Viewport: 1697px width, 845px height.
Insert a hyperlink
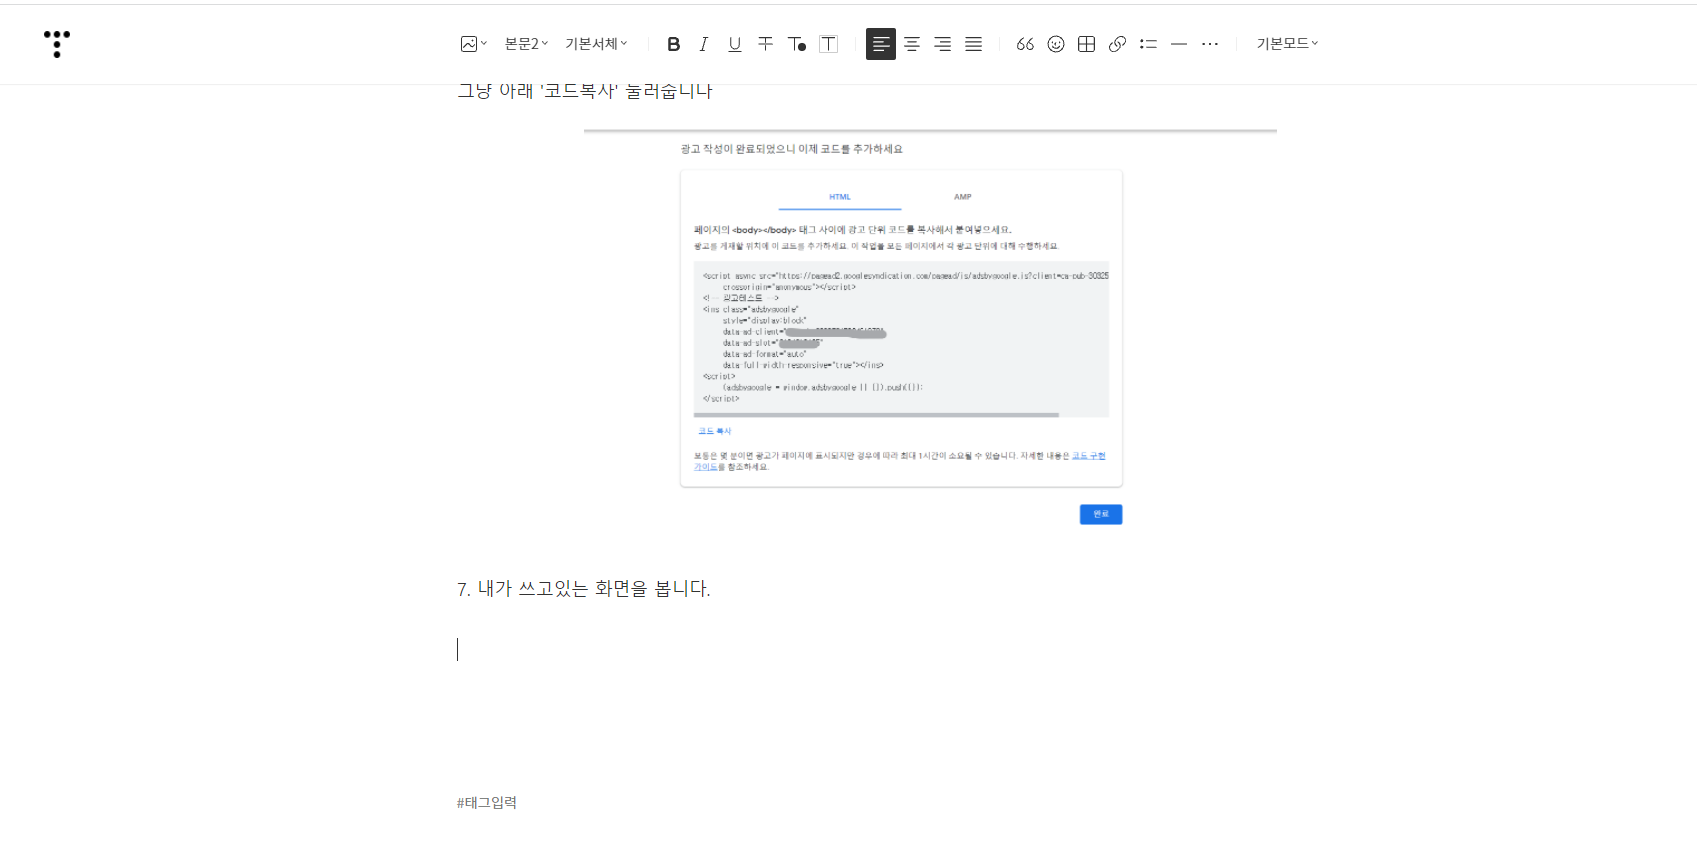(1118, 44)
